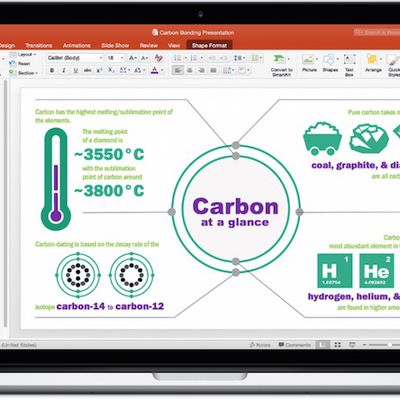The height and width of the screenshot is (400, 400).
Task: Open the Notes pane
Action: point(260,345)
